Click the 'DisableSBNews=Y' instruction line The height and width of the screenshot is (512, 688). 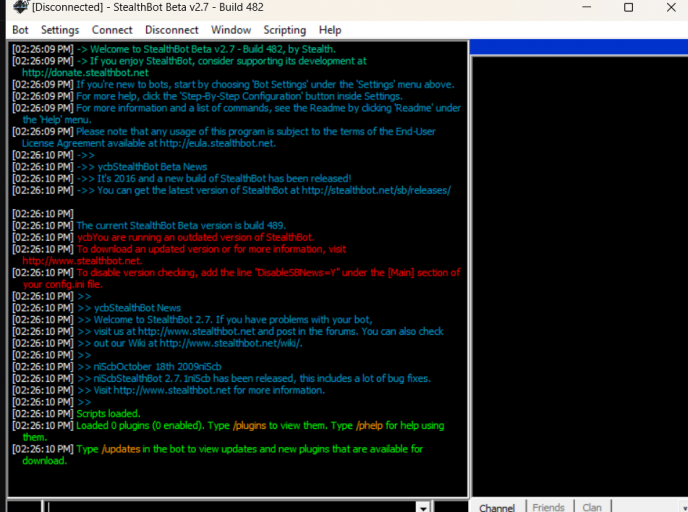coord(269,272)
